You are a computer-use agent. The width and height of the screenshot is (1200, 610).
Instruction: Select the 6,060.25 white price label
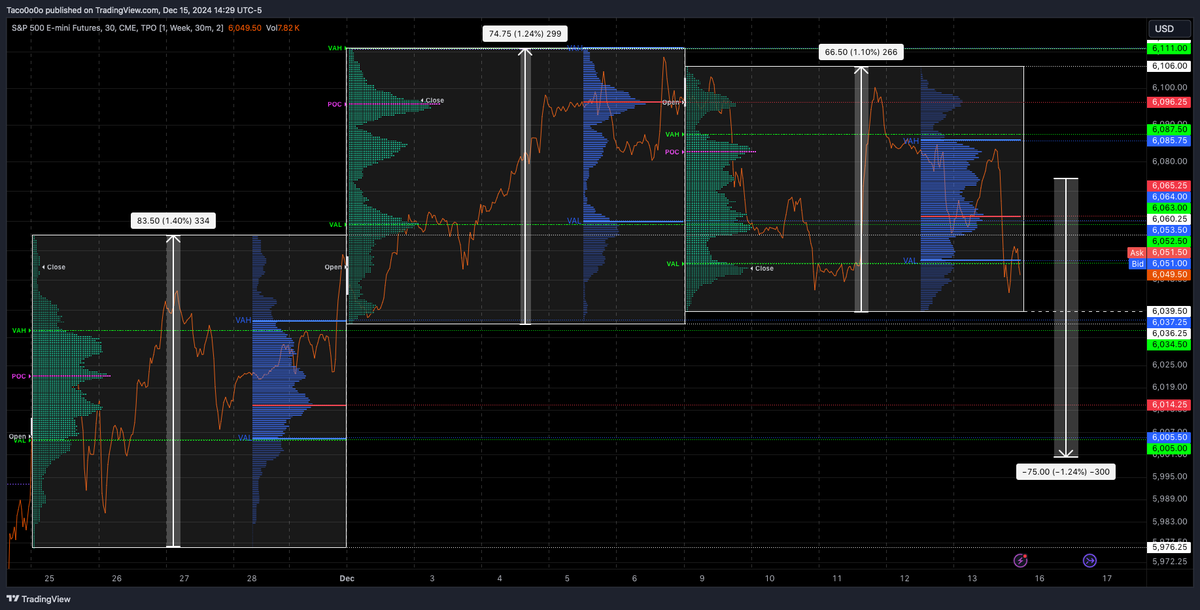point(1169,219)
